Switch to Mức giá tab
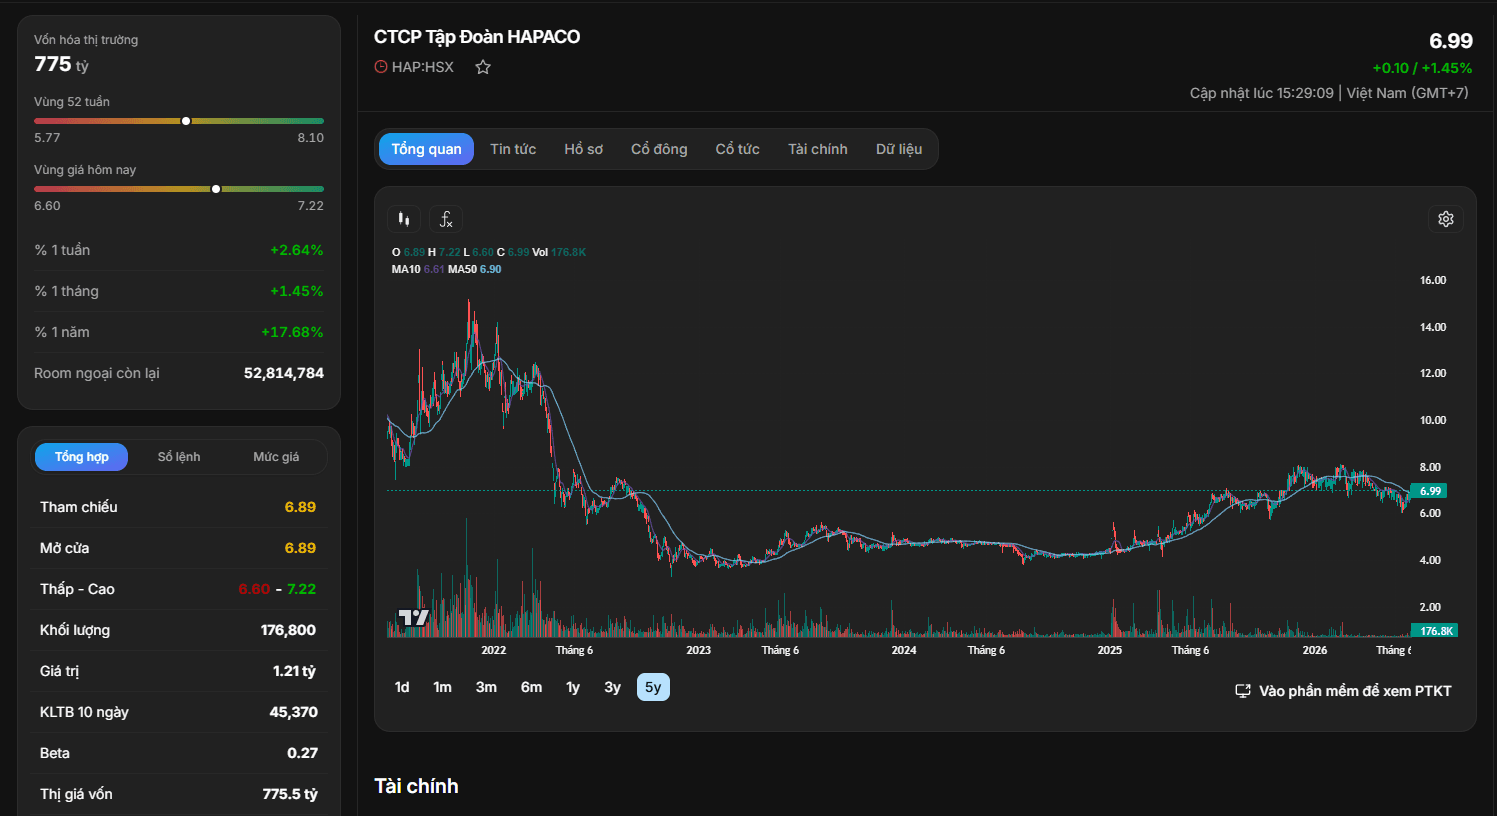Viewport: 1497px width, 816px height. pos(276,457)
